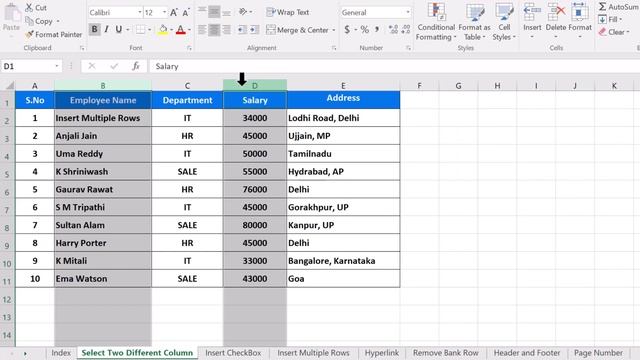The height and width of the screenshot is (360, 640).
Task: Click the Paste clipboard icon
Action: point(11,13)
